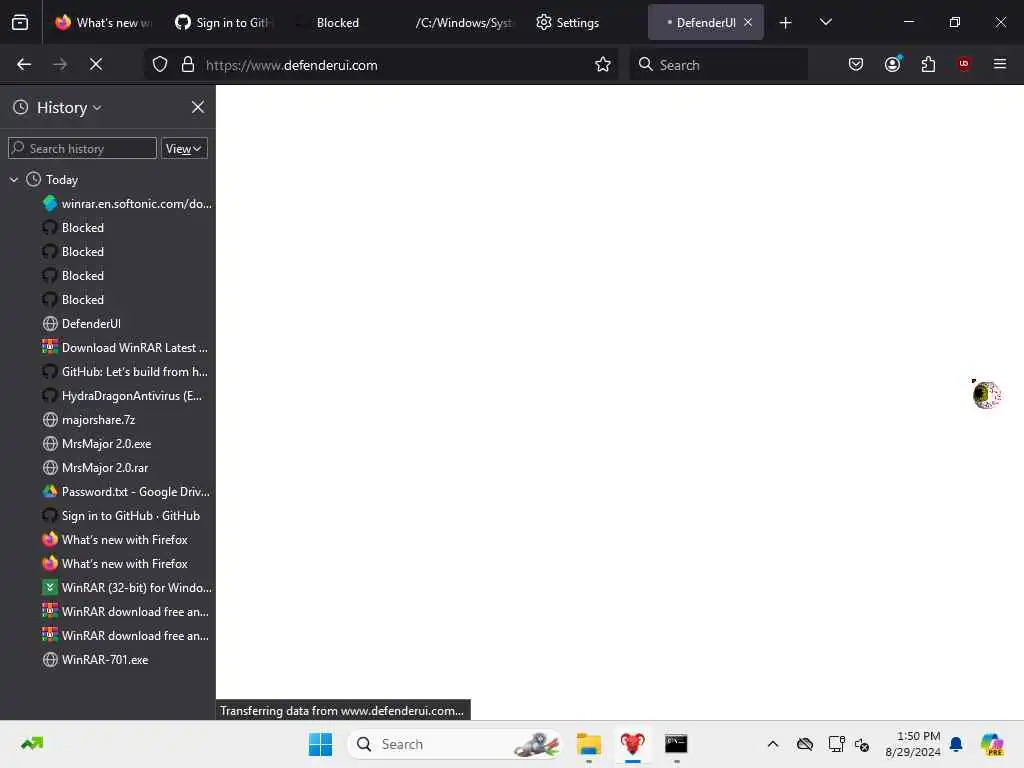Click the display network tray icon

point(837,744)
